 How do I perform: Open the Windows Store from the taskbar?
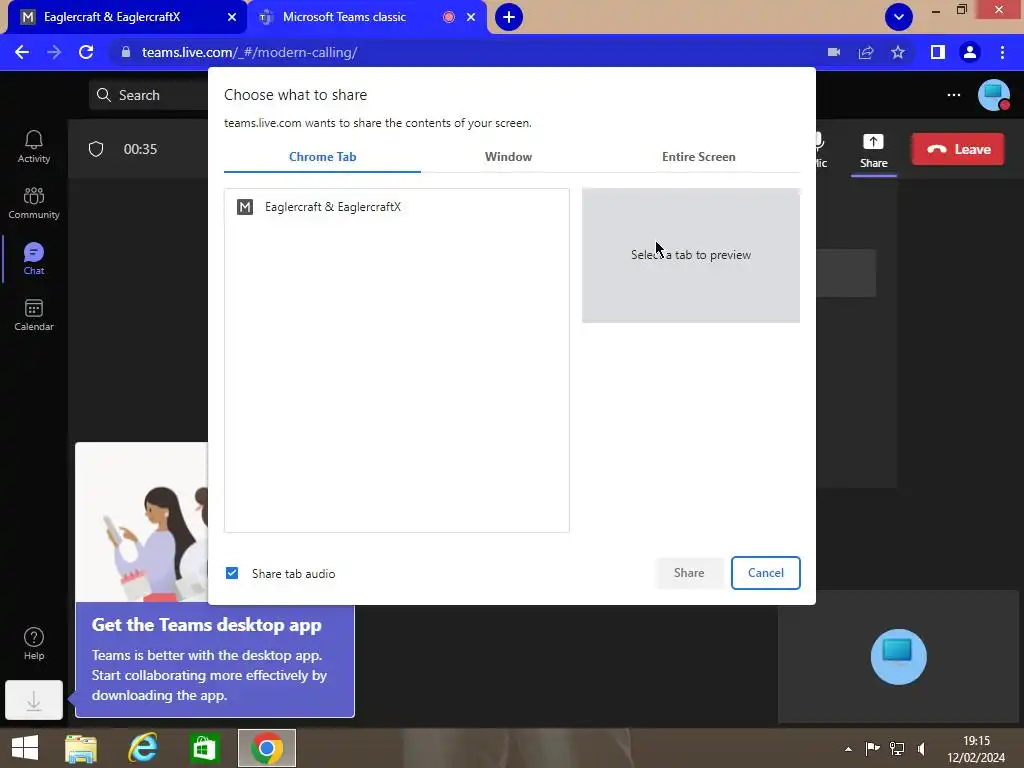204,748
